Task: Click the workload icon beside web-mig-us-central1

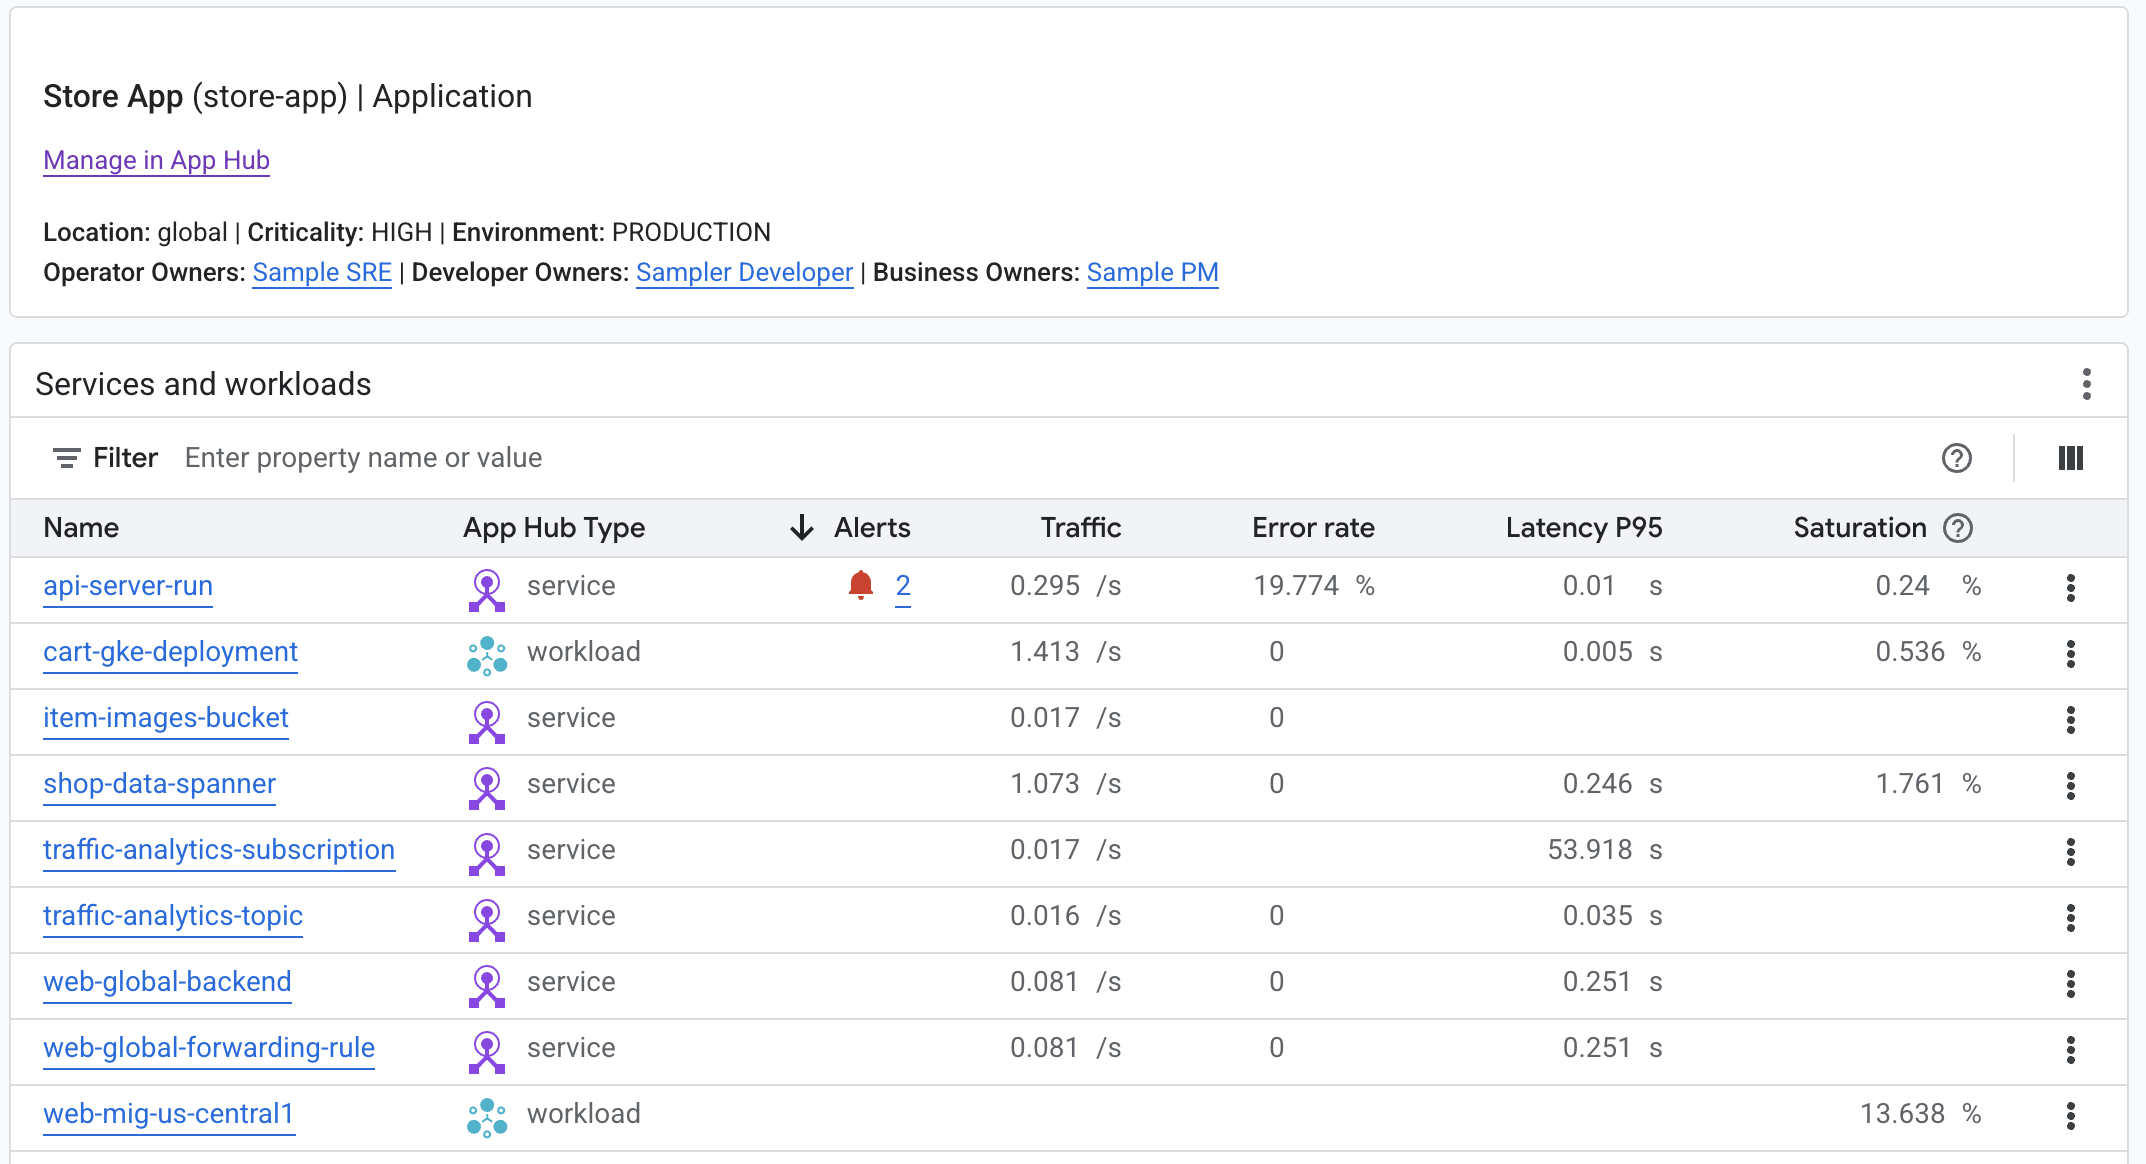Action: point(487,1117)
